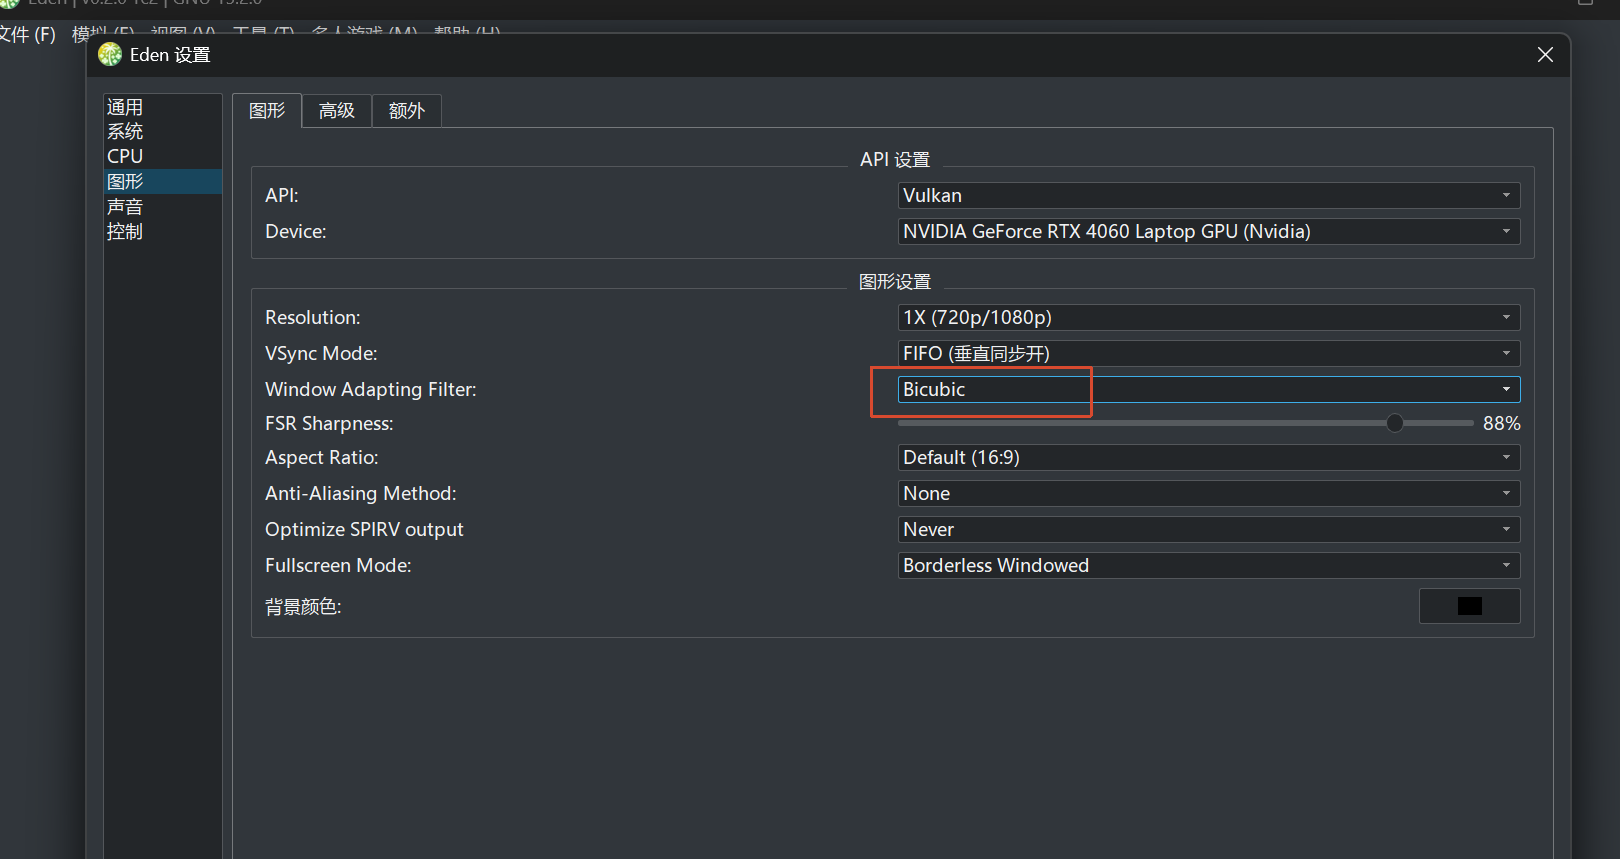Image resolution: width=1620 pixels, height=859 pixels.
Task: Switch to the 高级 tab
Action: pyautogui.click(x=337, y=111)
